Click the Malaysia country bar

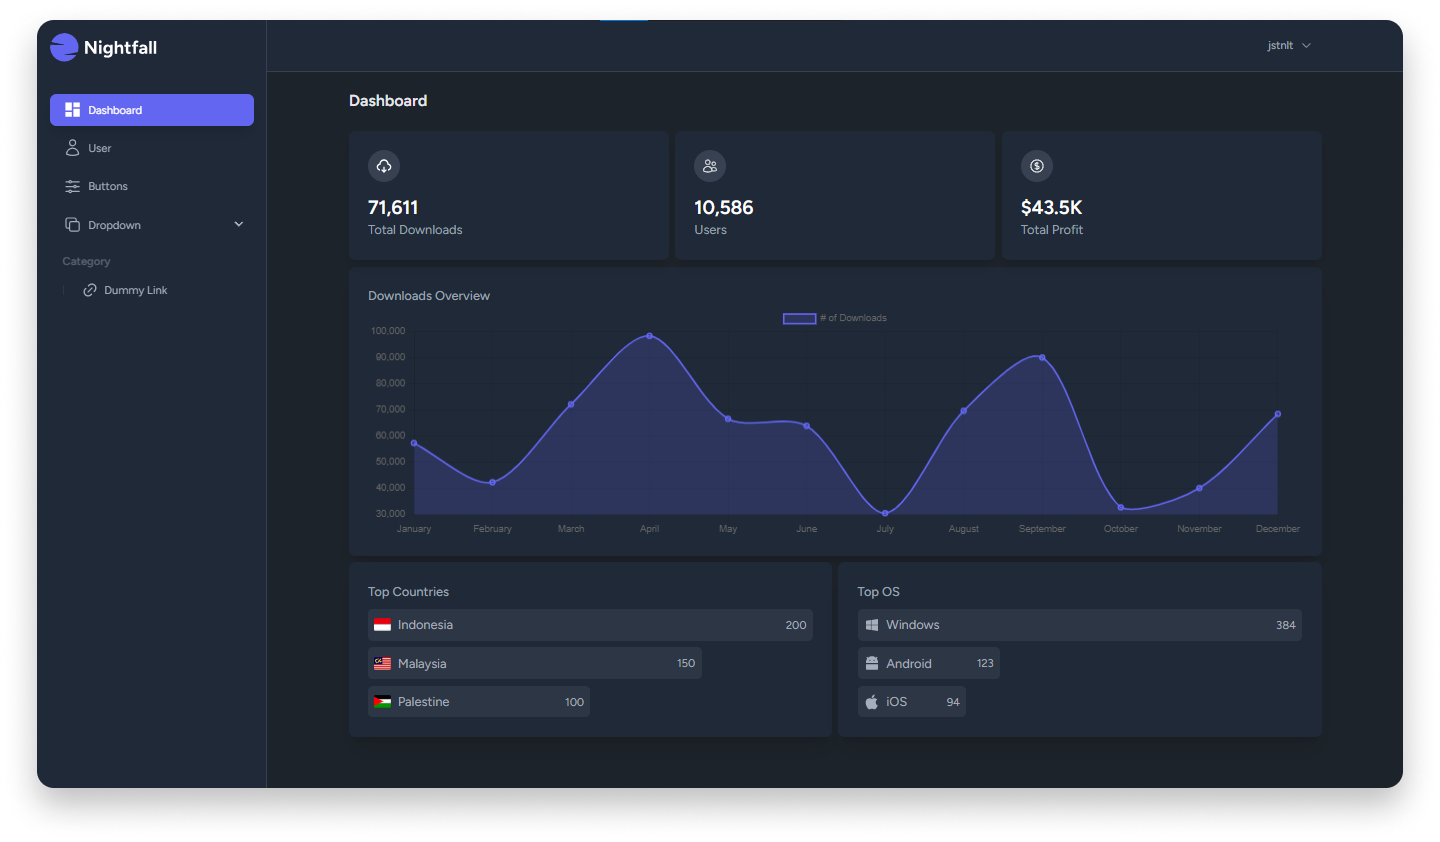pos(535,663)
